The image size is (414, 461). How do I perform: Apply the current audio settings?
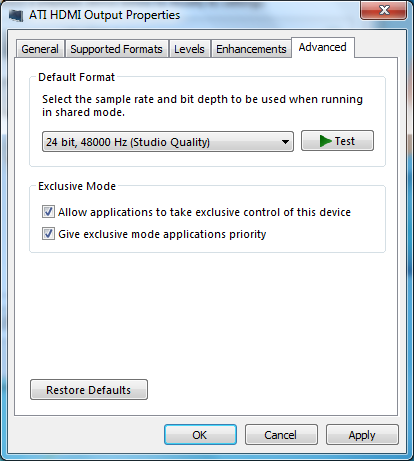coord(362,435)
